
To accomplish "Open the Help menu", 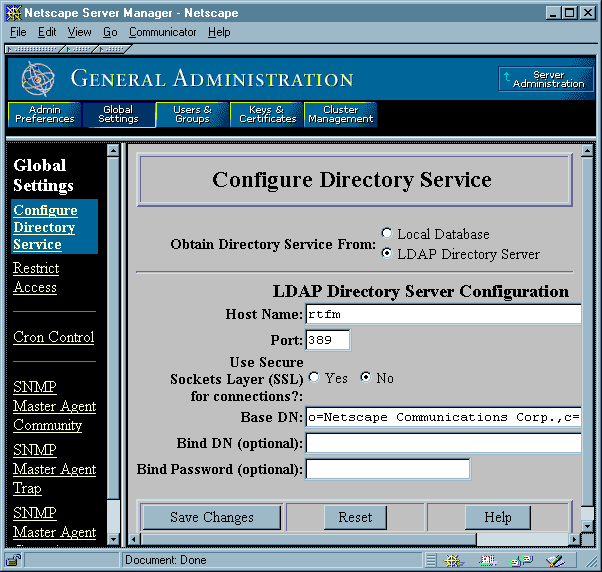I will coord(219,32).
